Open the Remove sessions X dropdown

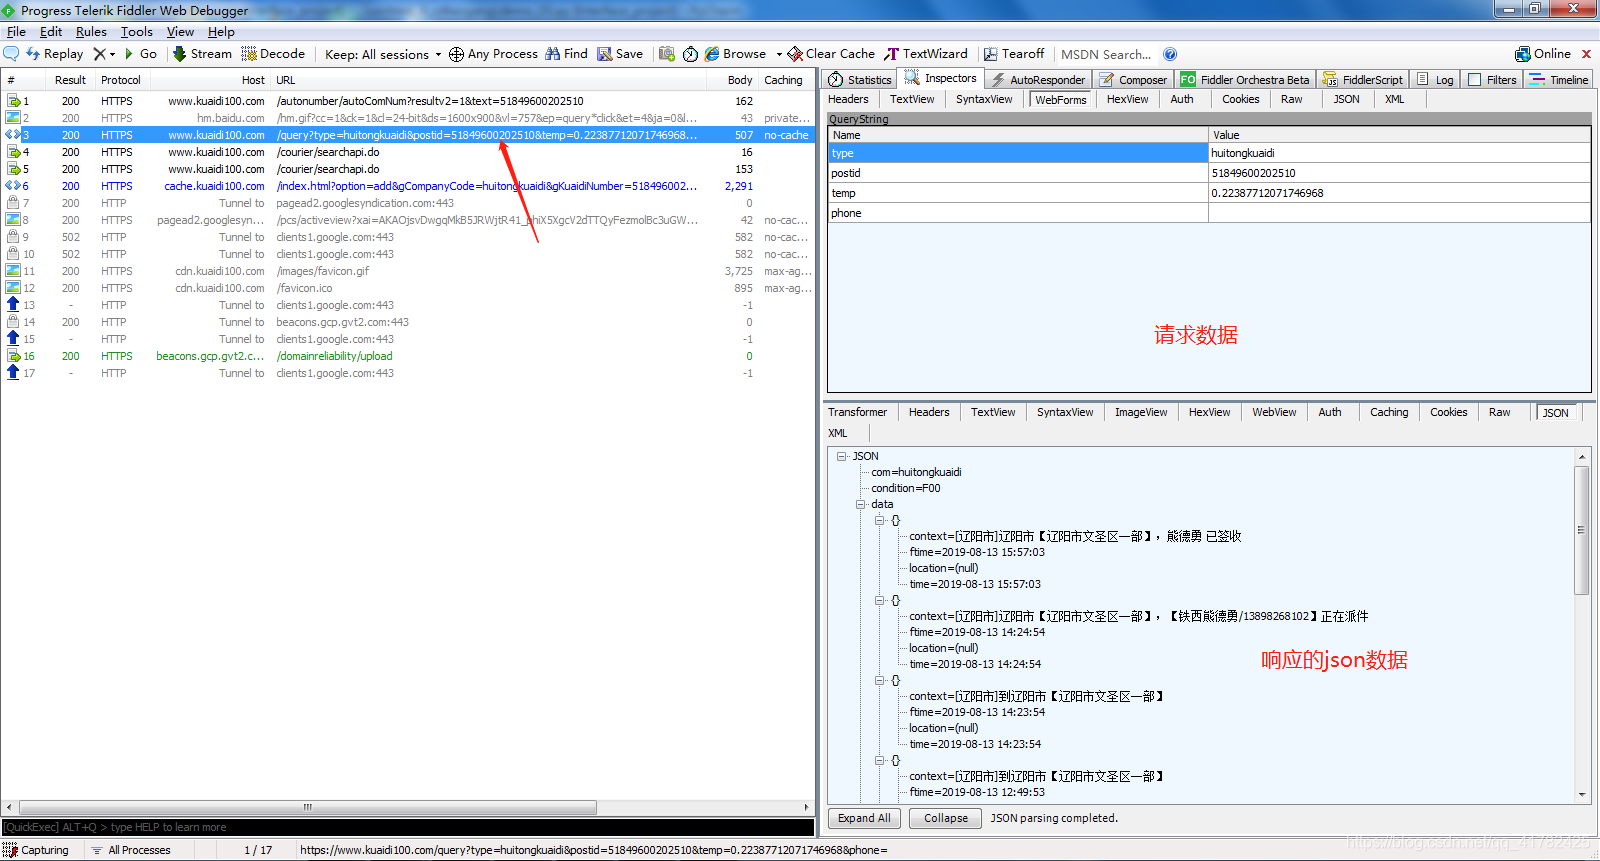coord(104,54)
